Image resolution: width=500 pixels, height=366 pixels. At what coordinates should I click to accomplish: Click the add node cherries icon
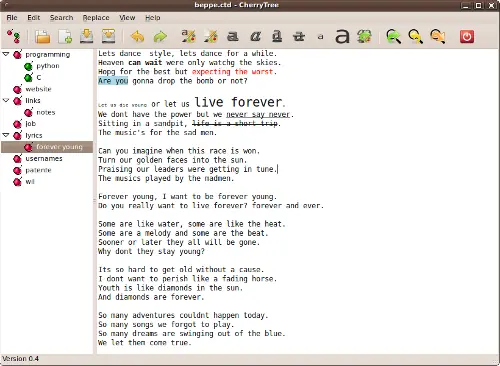click(13, 36)
